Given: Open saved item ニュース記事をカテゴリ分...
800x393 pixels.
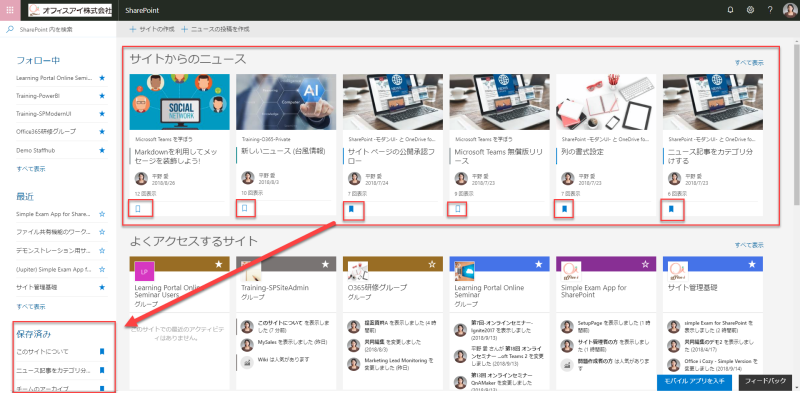Looking at the screenshot, I should [x=53, y=370].
